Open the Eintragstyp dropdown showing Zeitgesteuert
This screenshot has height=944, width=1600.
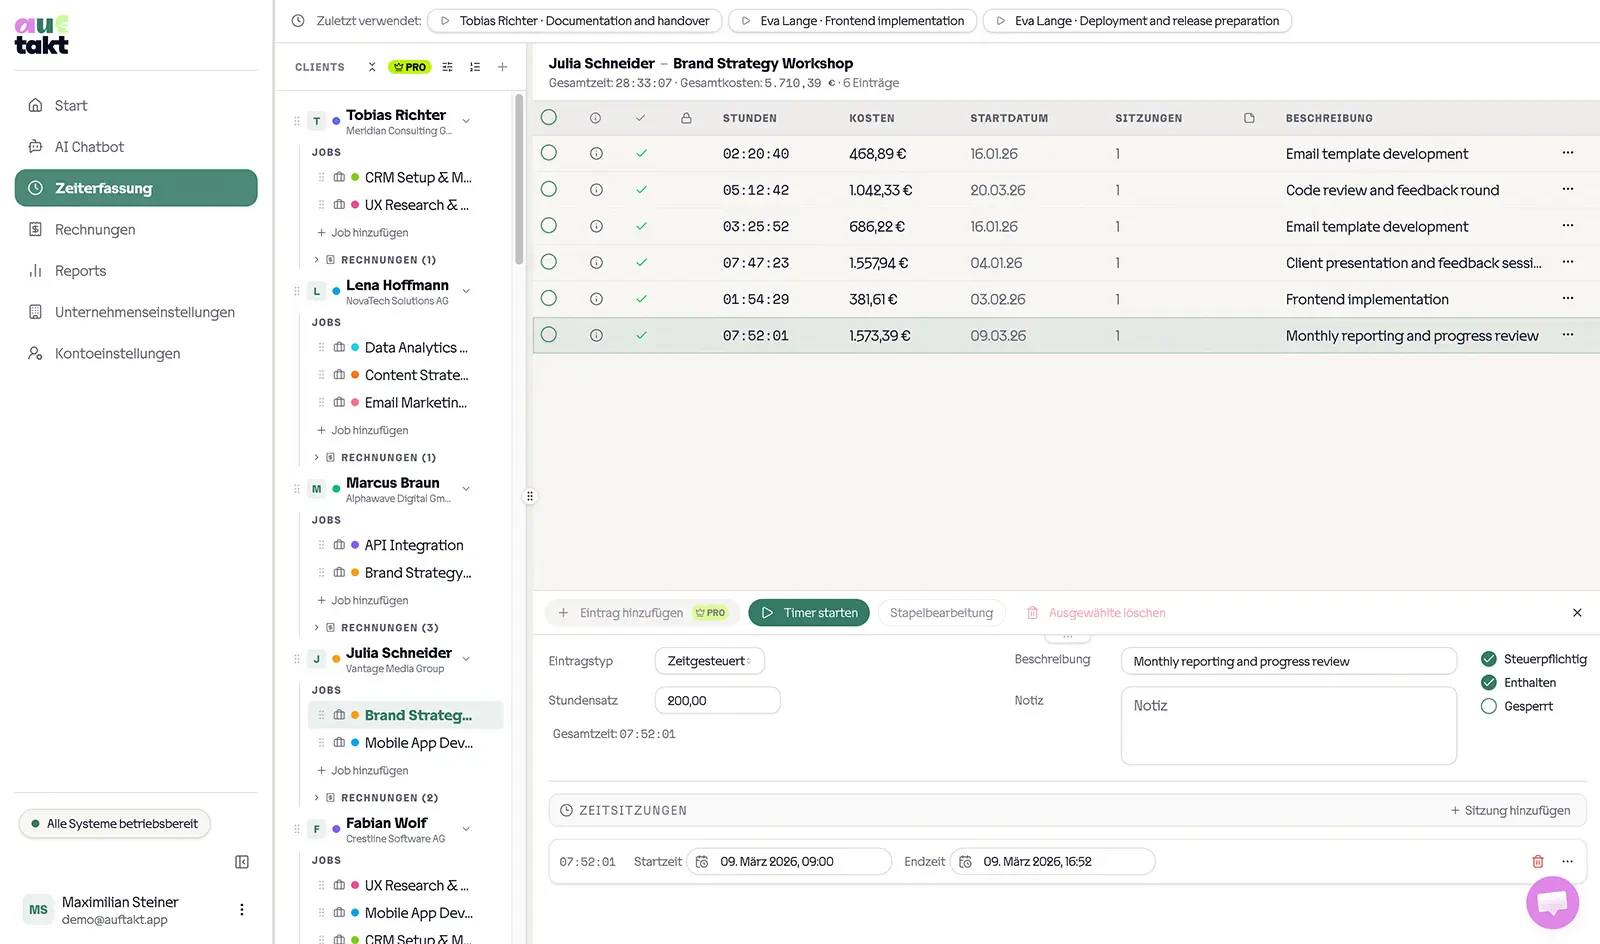[x=710, y=660]
